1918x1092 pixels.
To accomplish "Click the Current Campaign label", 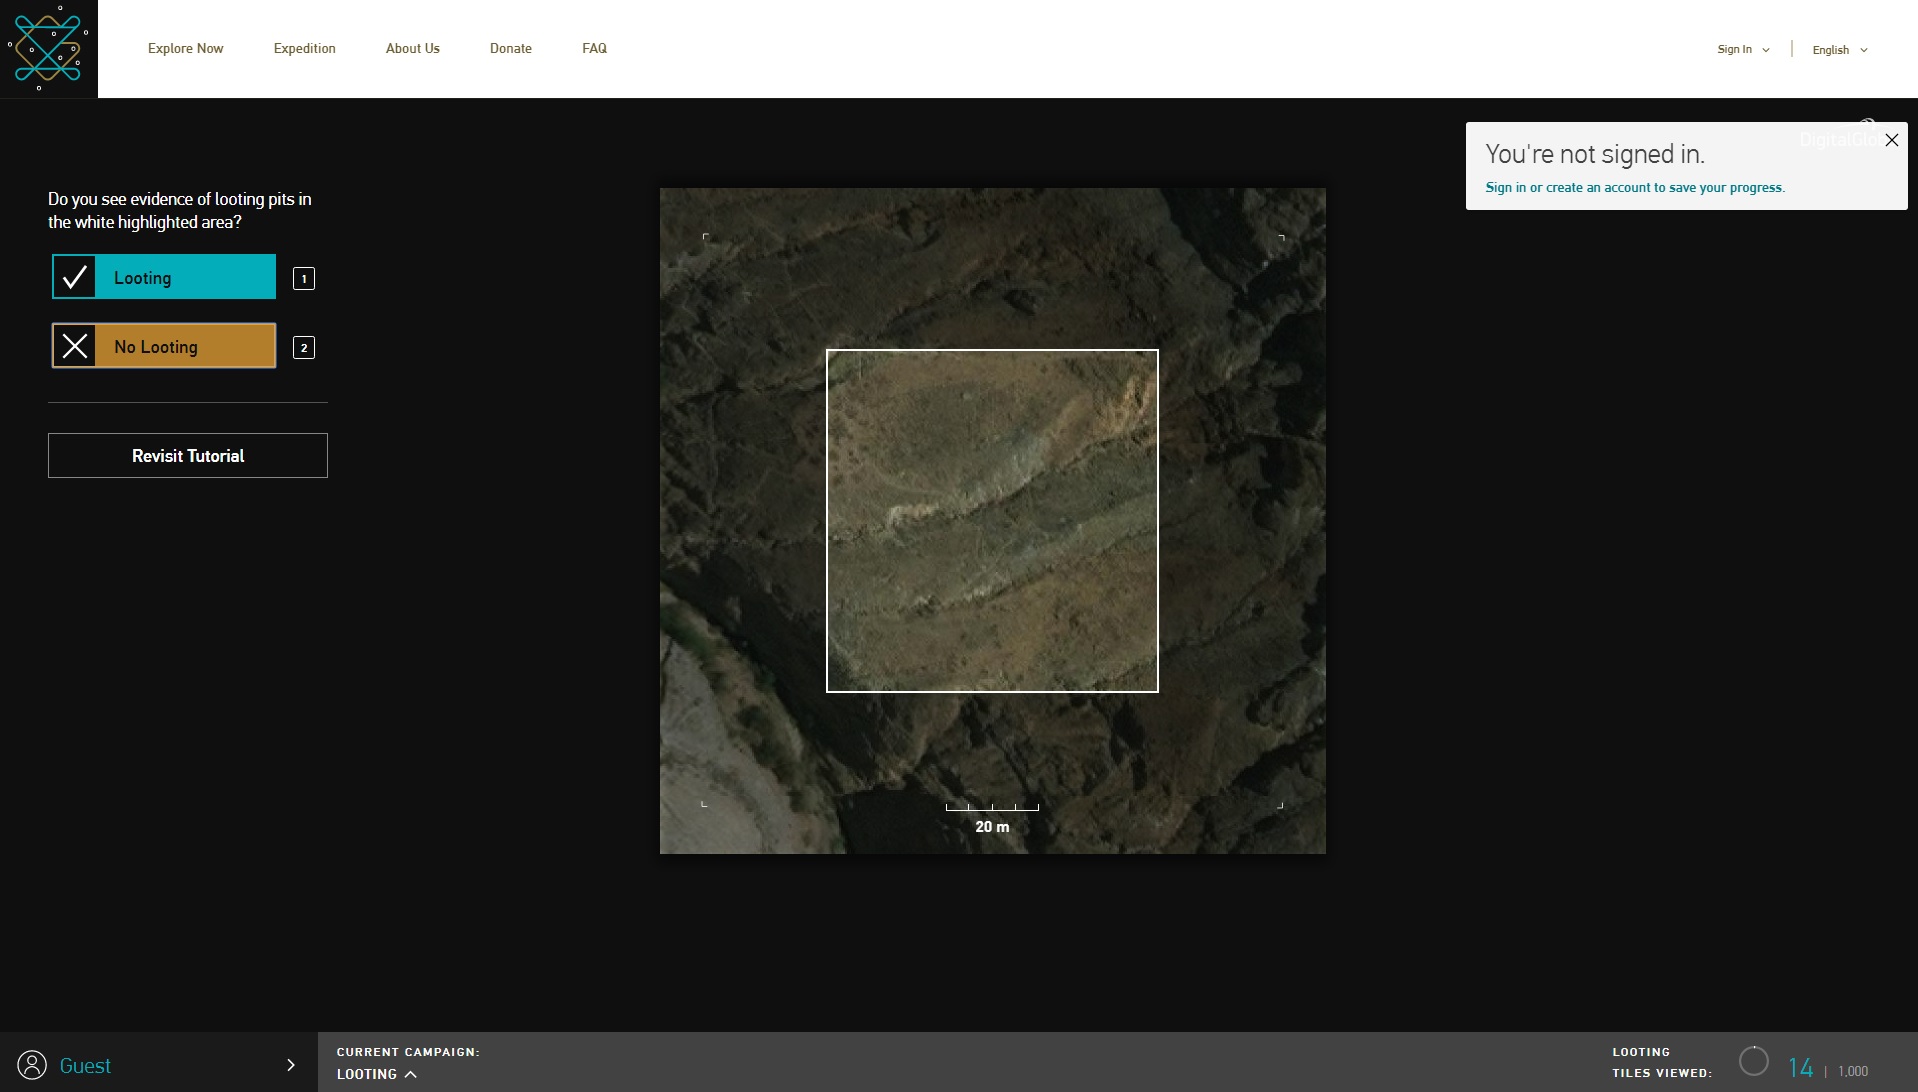I will pyautogui.click(x=408, y=1052).
